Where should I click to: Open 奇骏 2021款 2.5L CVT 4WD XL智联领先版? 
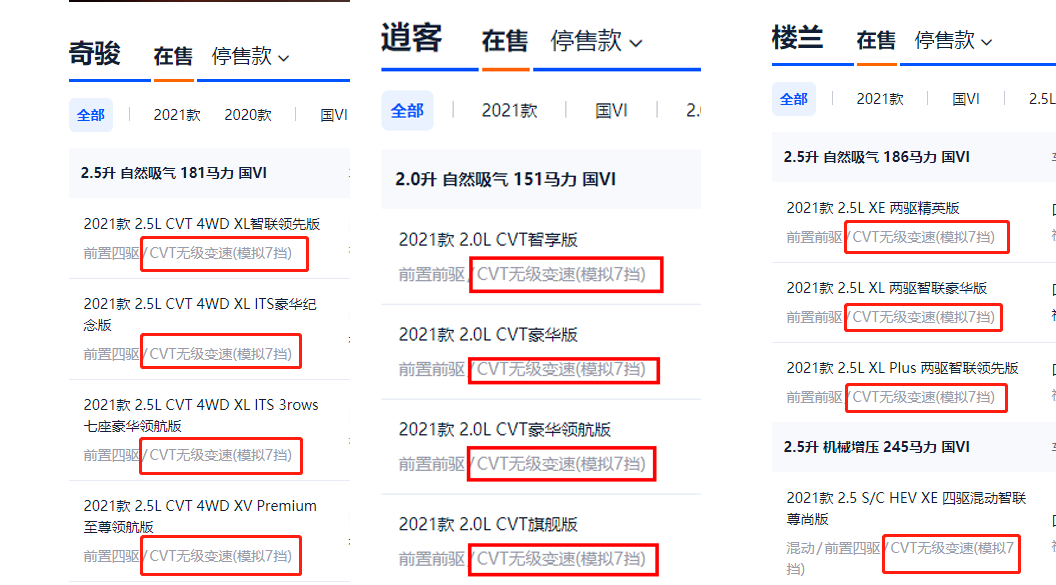tap(201, 223)
